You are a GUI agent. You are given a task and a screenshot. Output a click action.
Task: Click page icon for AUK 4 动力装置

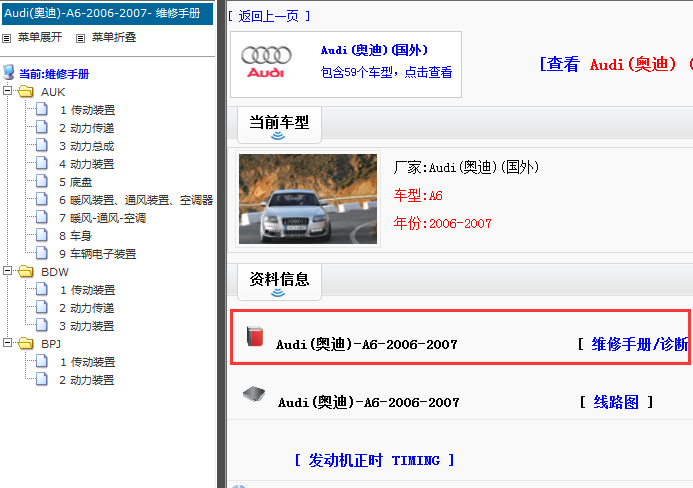click(42, 163)
